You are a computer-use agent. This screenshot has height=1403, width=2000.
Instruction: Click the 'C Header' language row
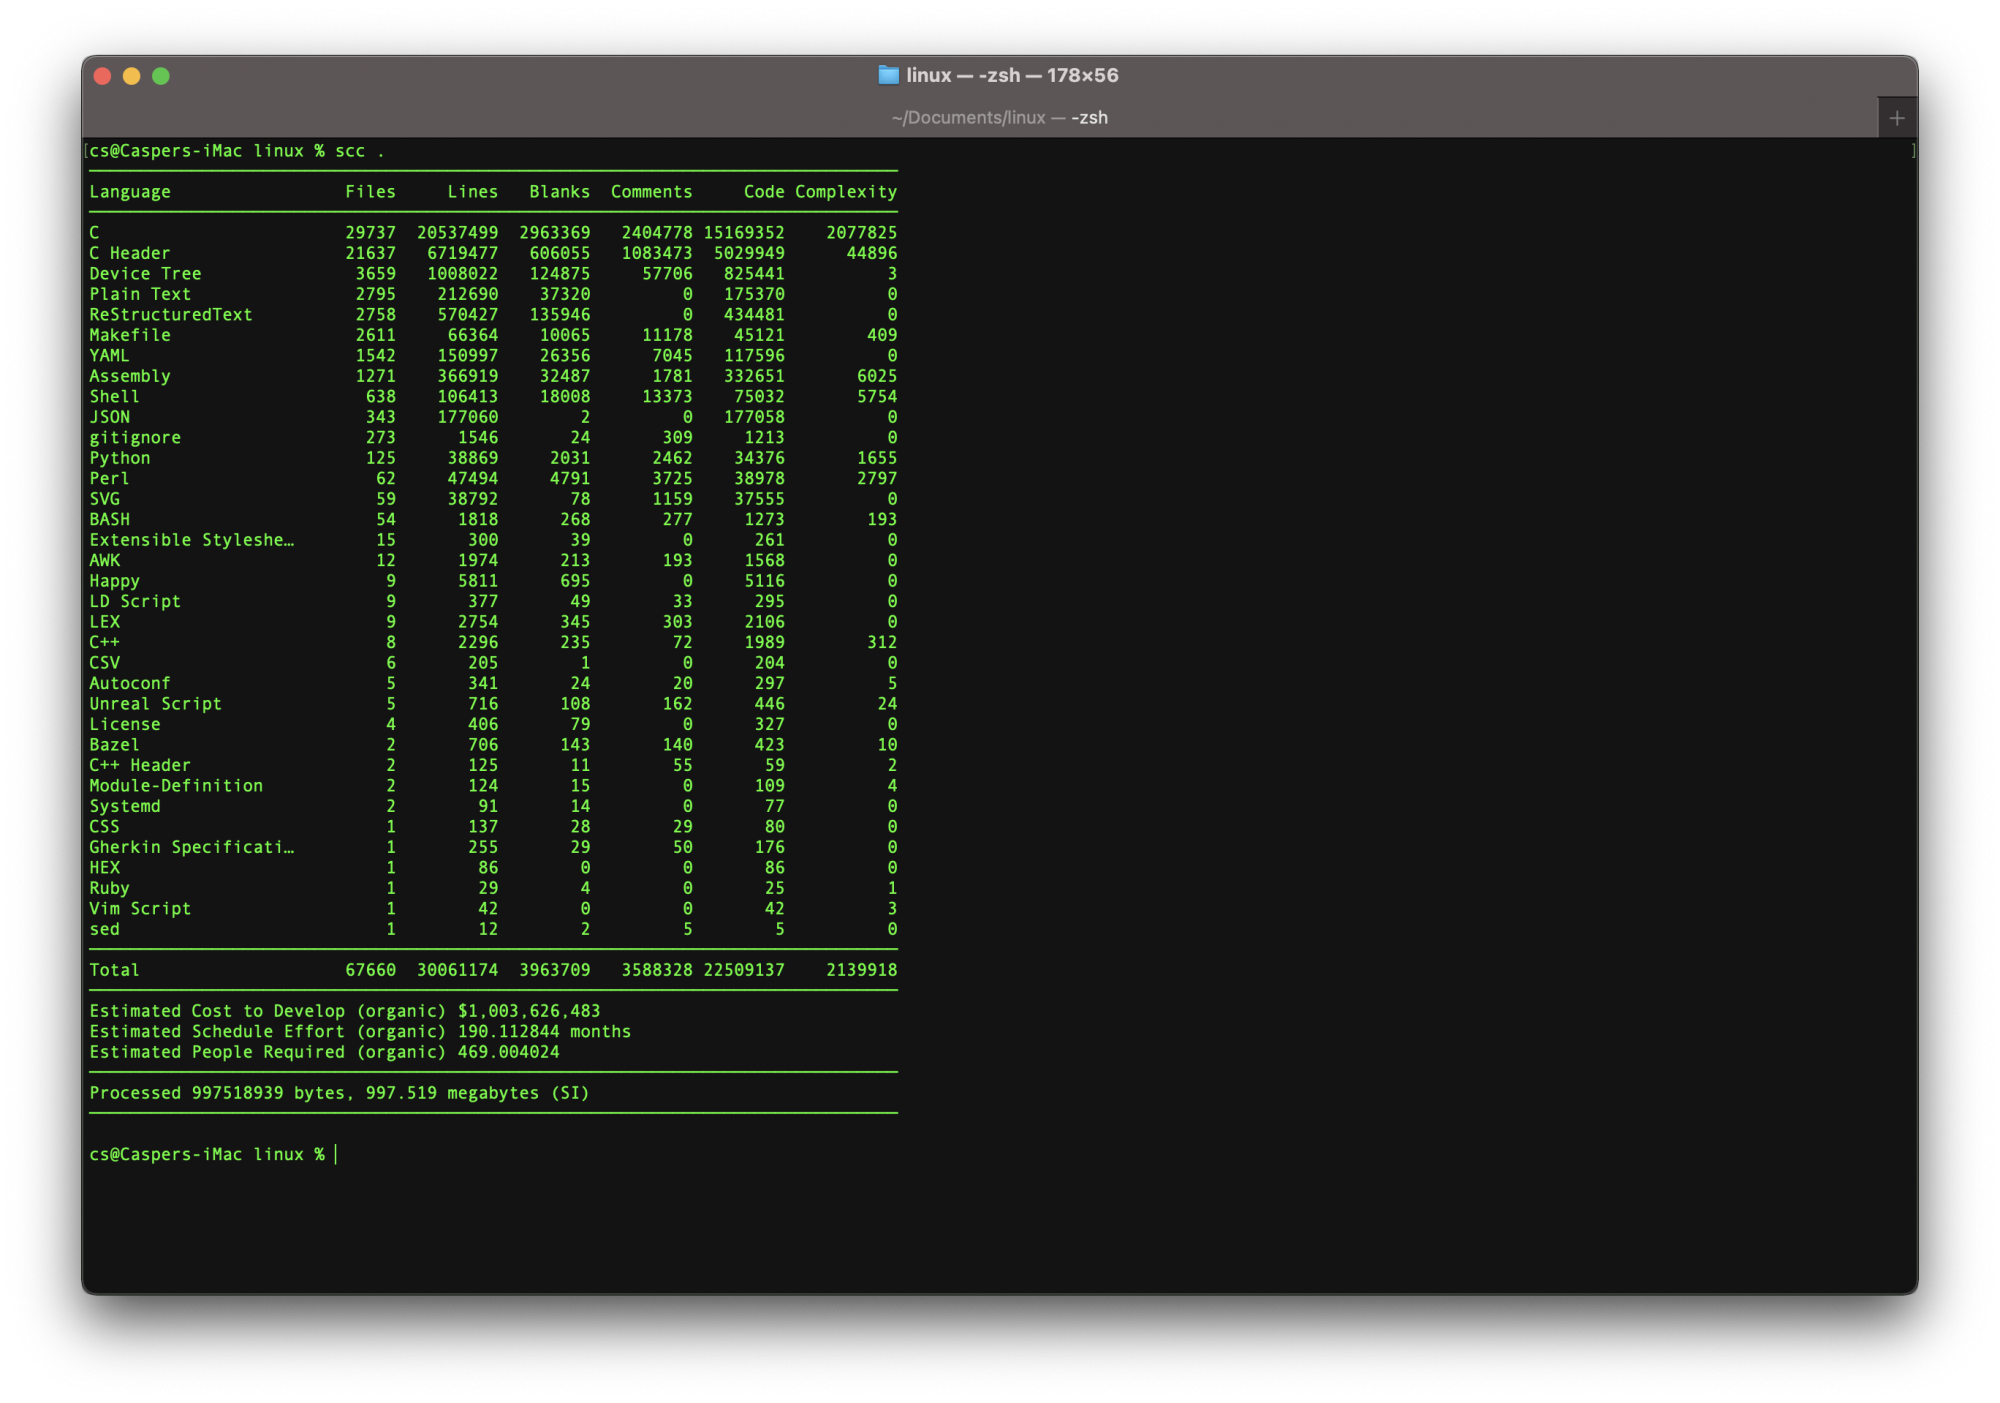tap(493, 253)
